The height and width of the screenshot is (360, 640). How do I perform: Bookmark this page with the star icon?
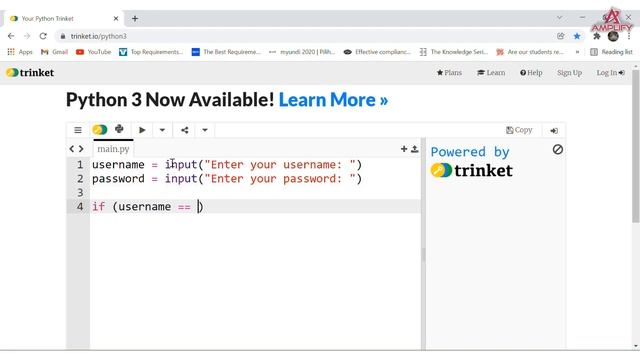click(x=577, y=36)
